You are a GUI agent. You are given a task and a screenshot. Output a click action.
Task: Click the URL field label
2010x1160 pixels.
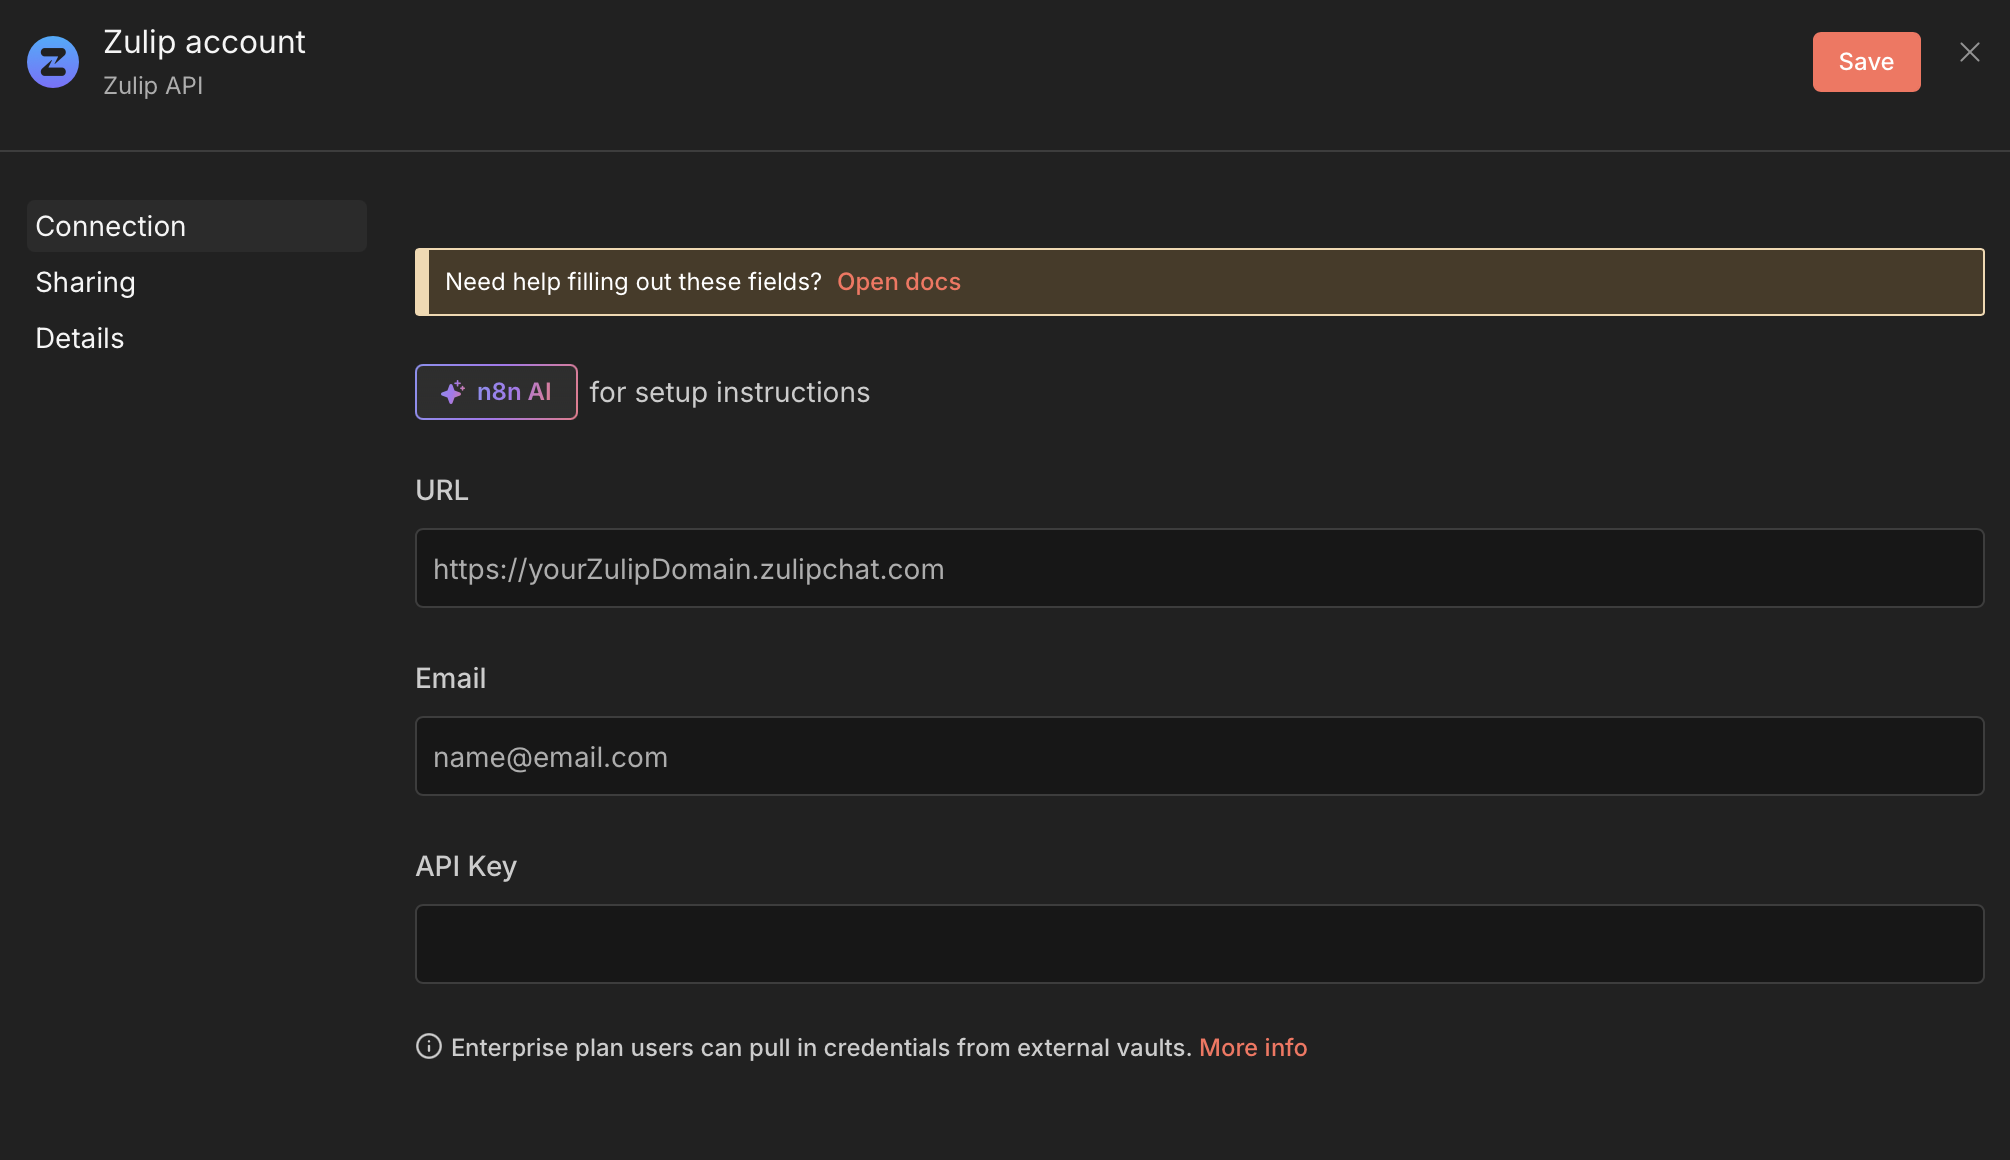click(x=442, y=490)
